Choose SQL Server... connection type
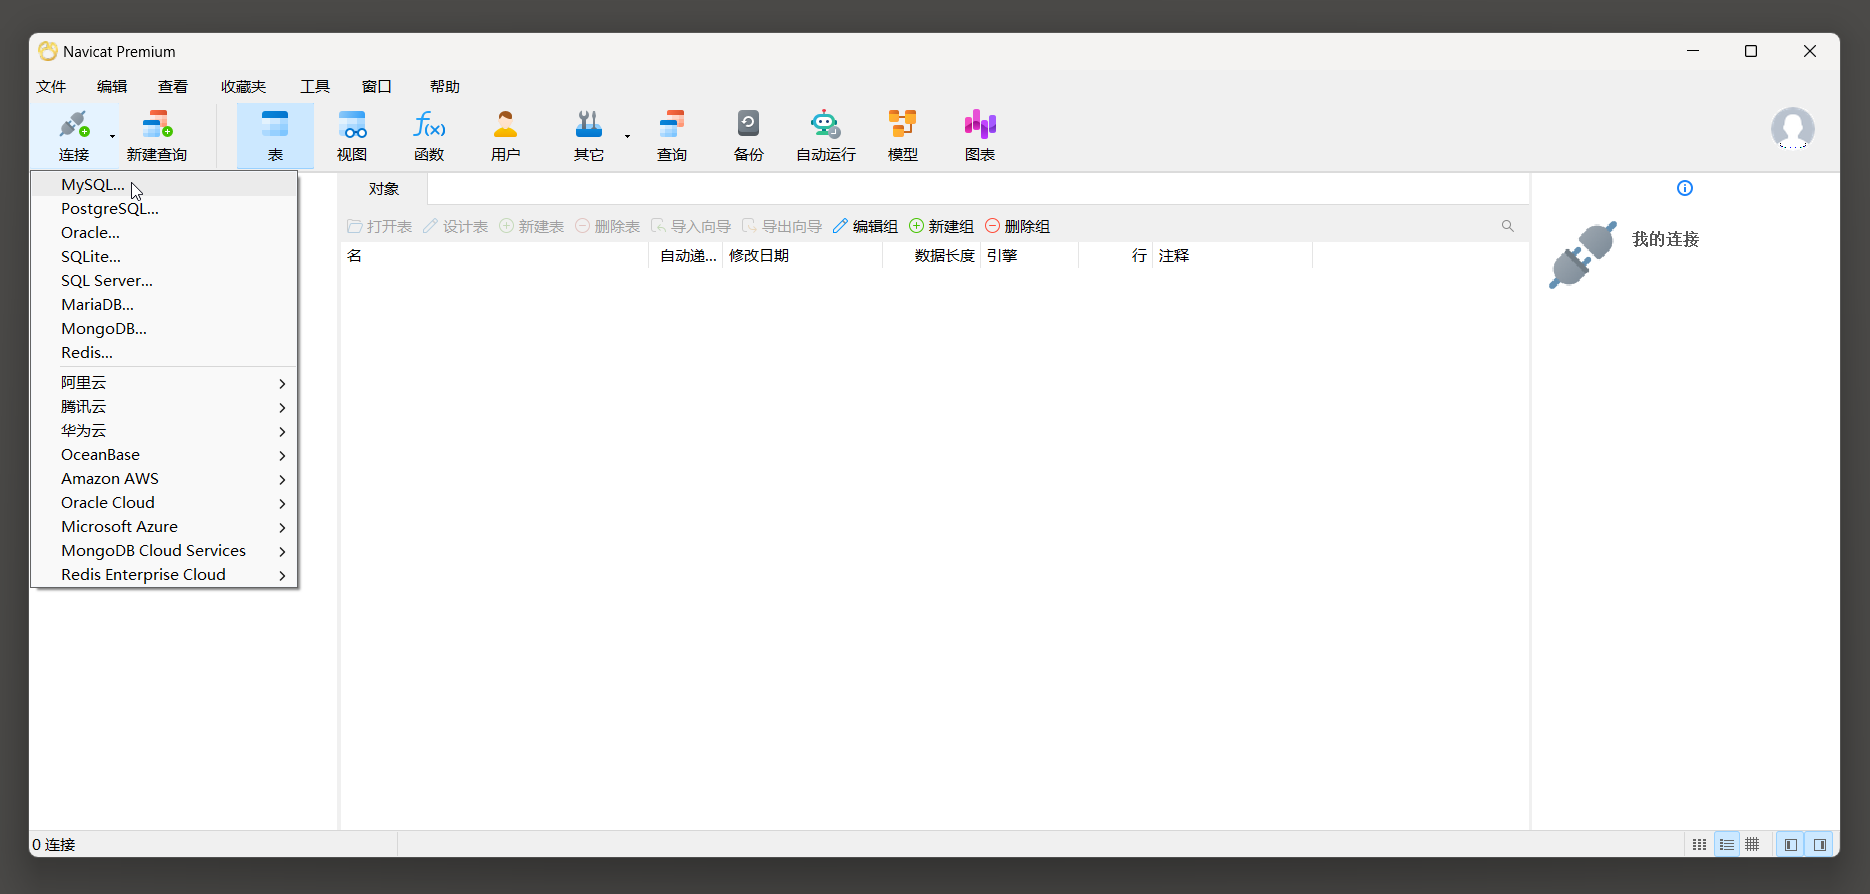This screenshot has width=1870, height=894. (164, 280)
